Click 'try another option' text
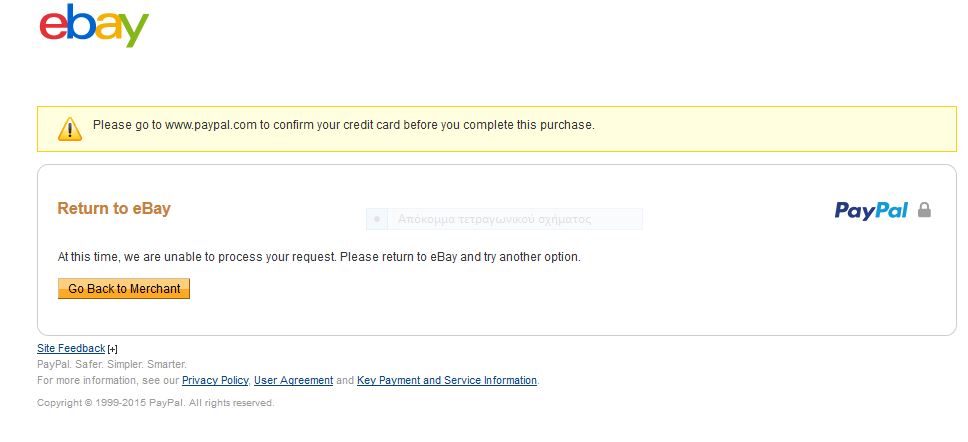This screenshot has width=968, height=442. pyautogui.click(x=532, y=257)
